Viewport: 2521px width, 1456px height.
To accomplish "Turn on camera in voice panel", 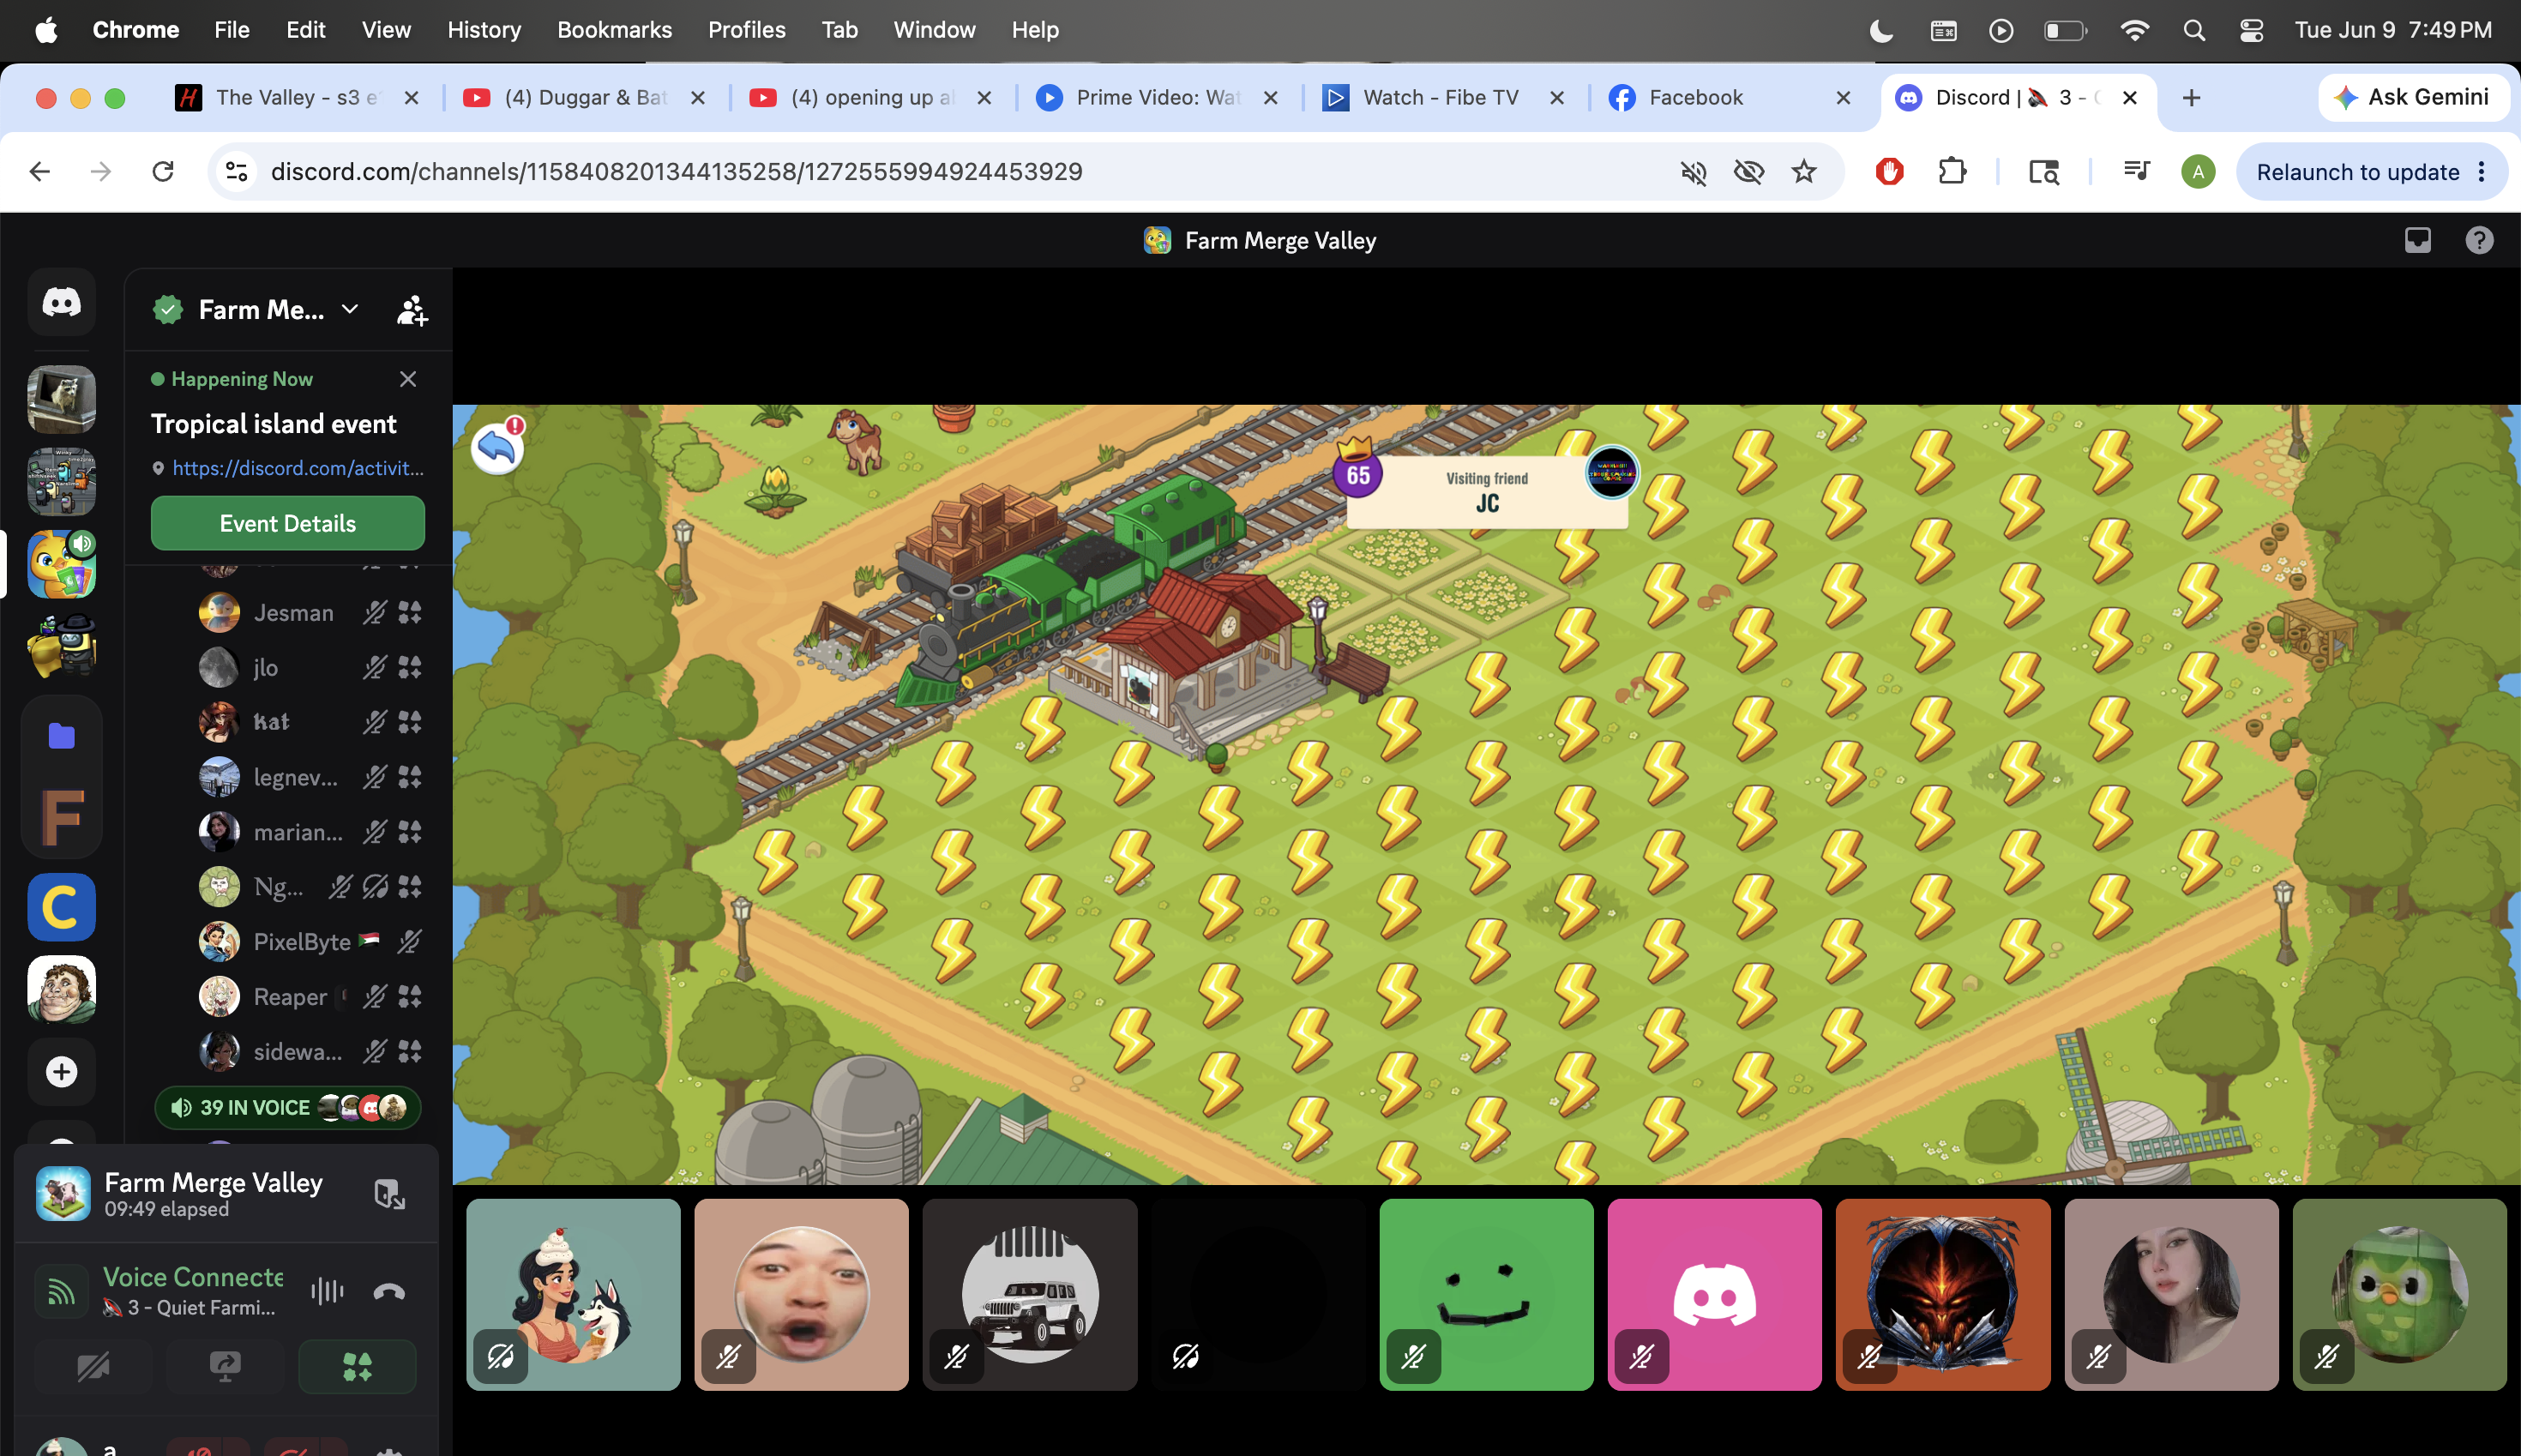I will pyautogui.click(x=93, y=1366).
